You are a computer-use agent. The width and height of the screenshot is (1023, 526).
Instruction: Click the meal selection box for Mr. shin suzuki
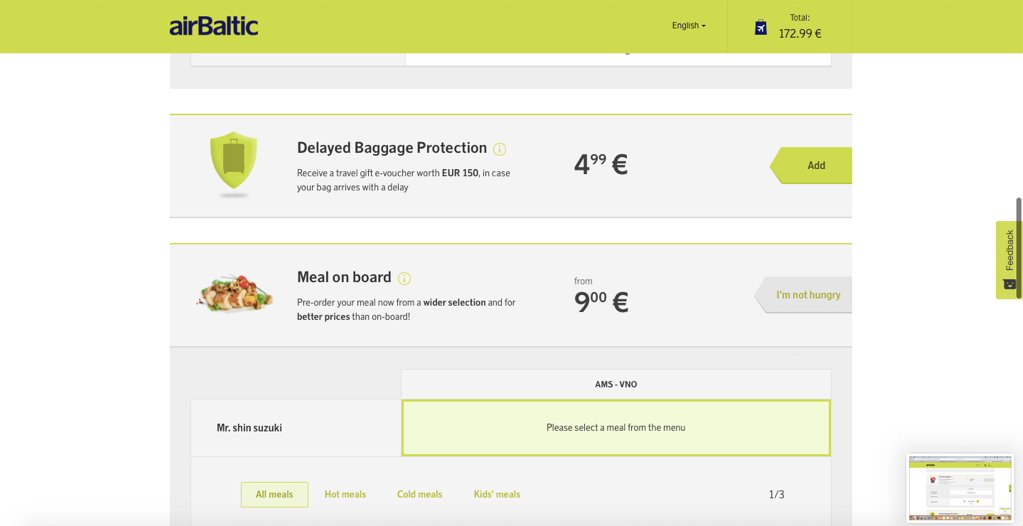point(616,428)
